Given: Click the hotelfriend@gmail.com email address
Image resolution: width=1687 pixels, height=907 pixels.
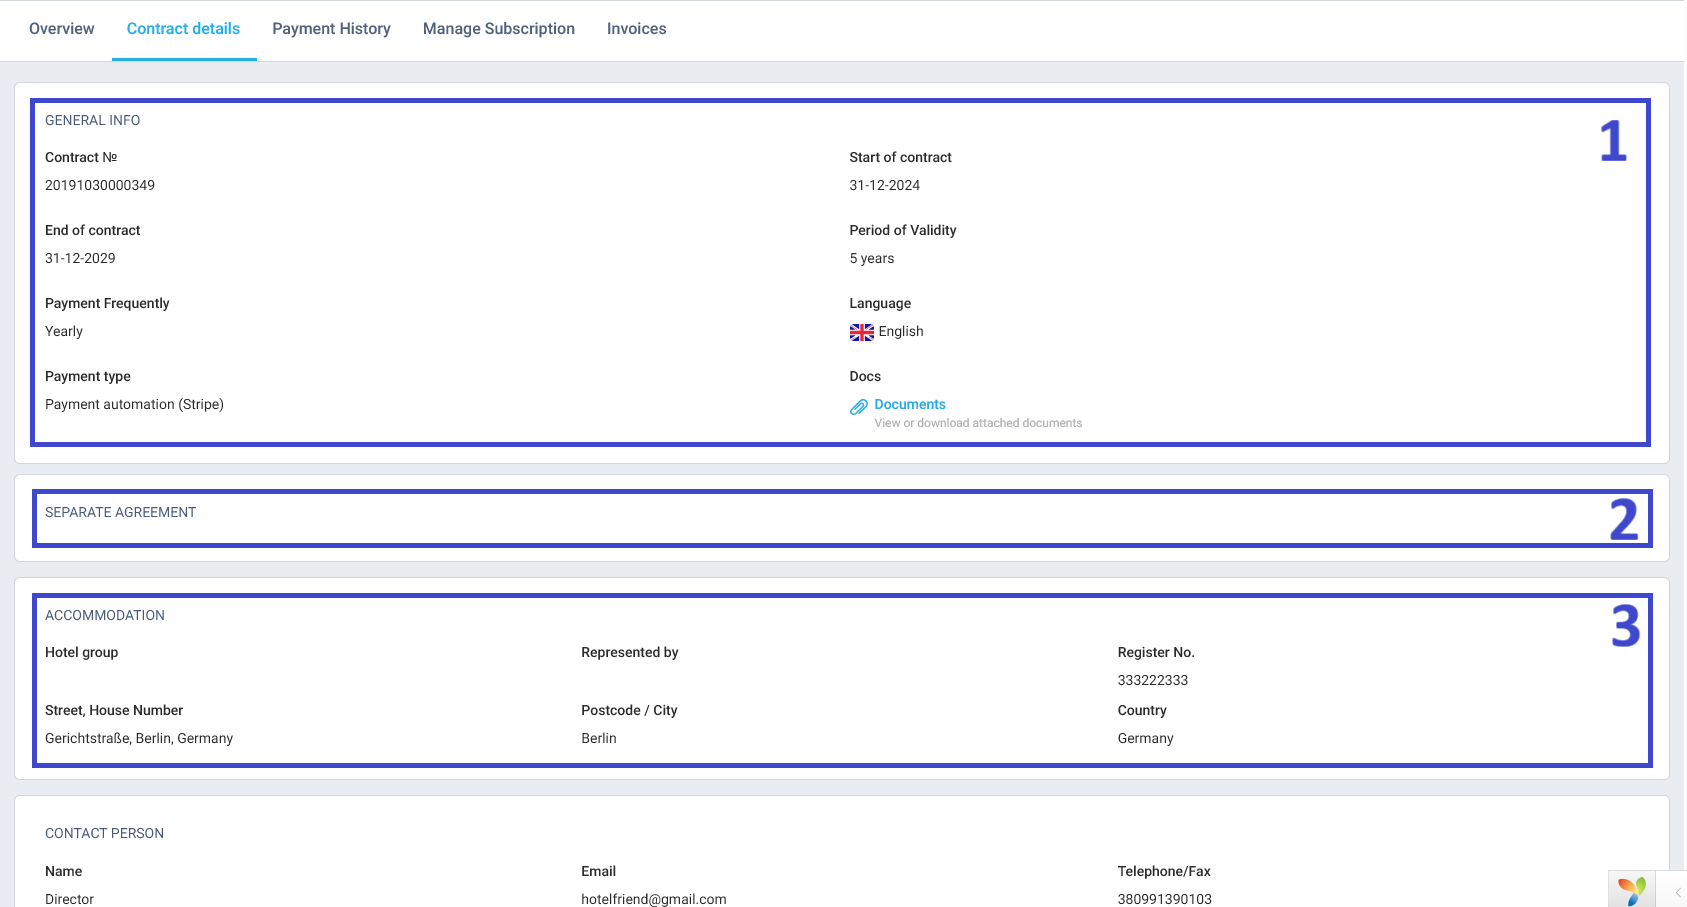Looking at the screenshot, I should tap(653, 899).
